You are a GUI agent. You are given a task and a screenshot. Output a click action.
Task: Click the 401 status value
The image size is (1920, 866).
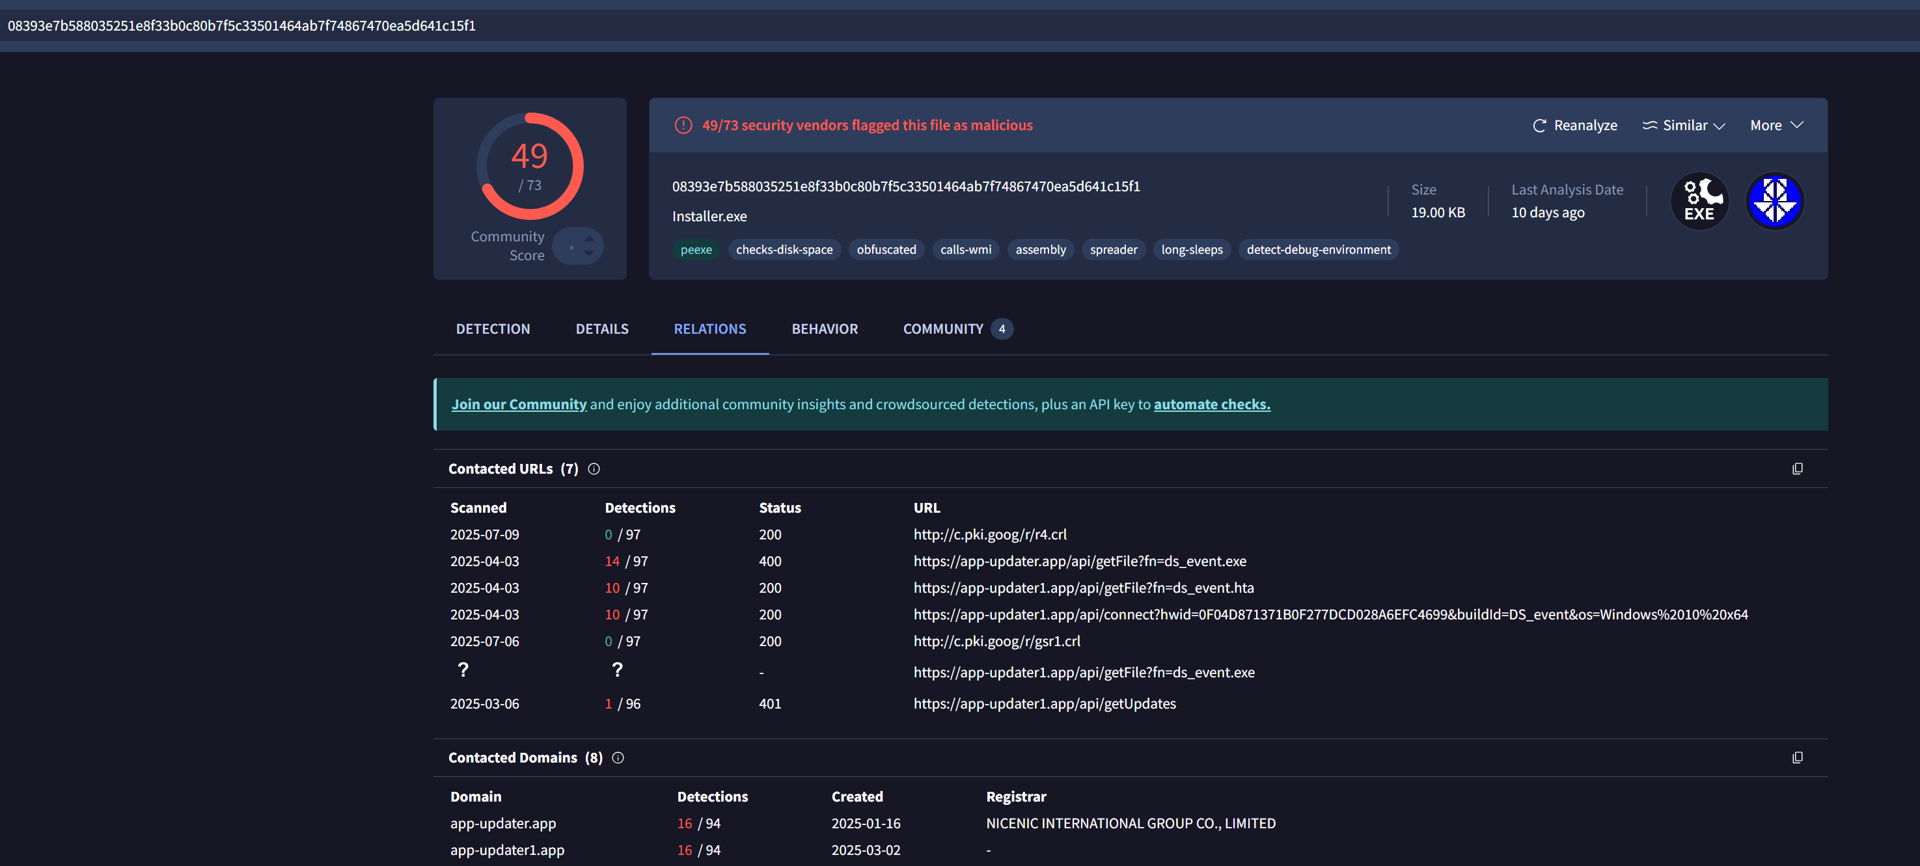[x=770, y=704]
